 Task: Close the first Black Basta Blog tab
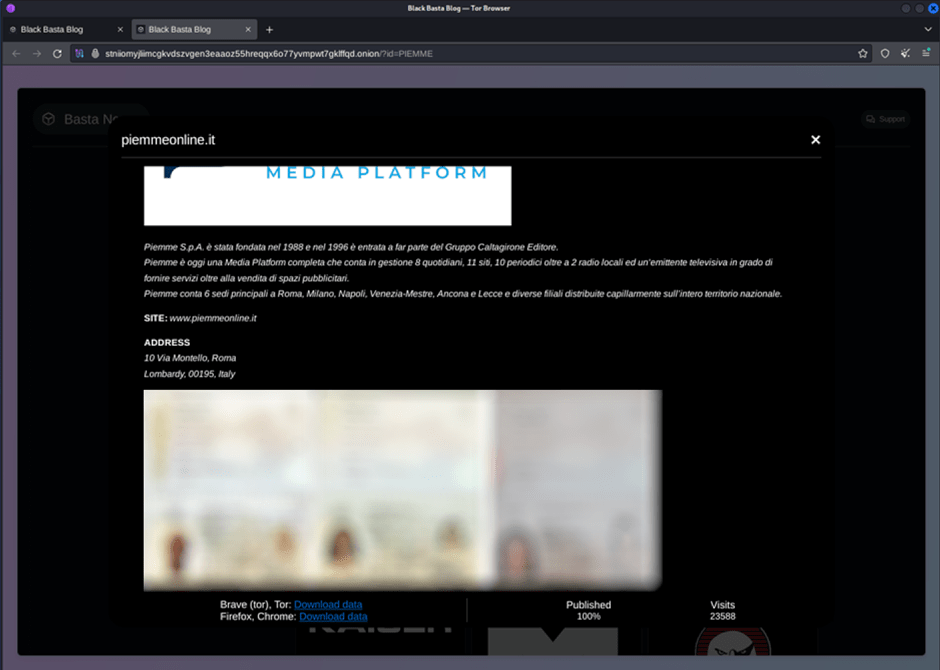point(120,30)
